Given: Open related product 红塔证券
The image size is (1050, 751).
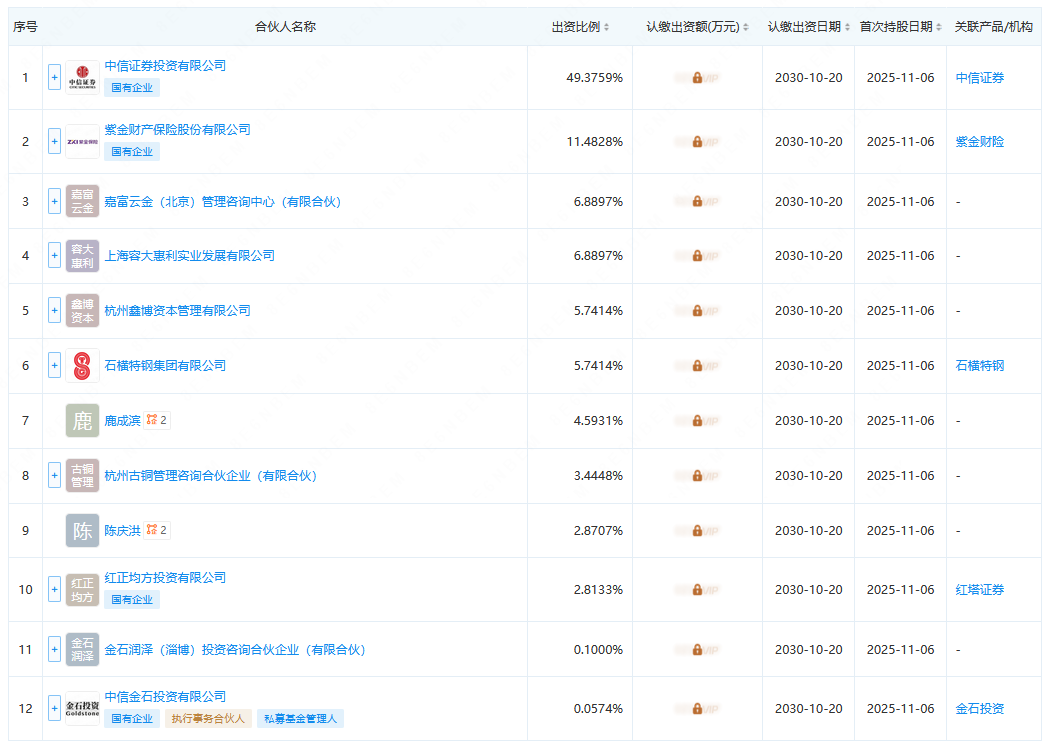Looking at the screenshot, I should [x=980, y=590].
